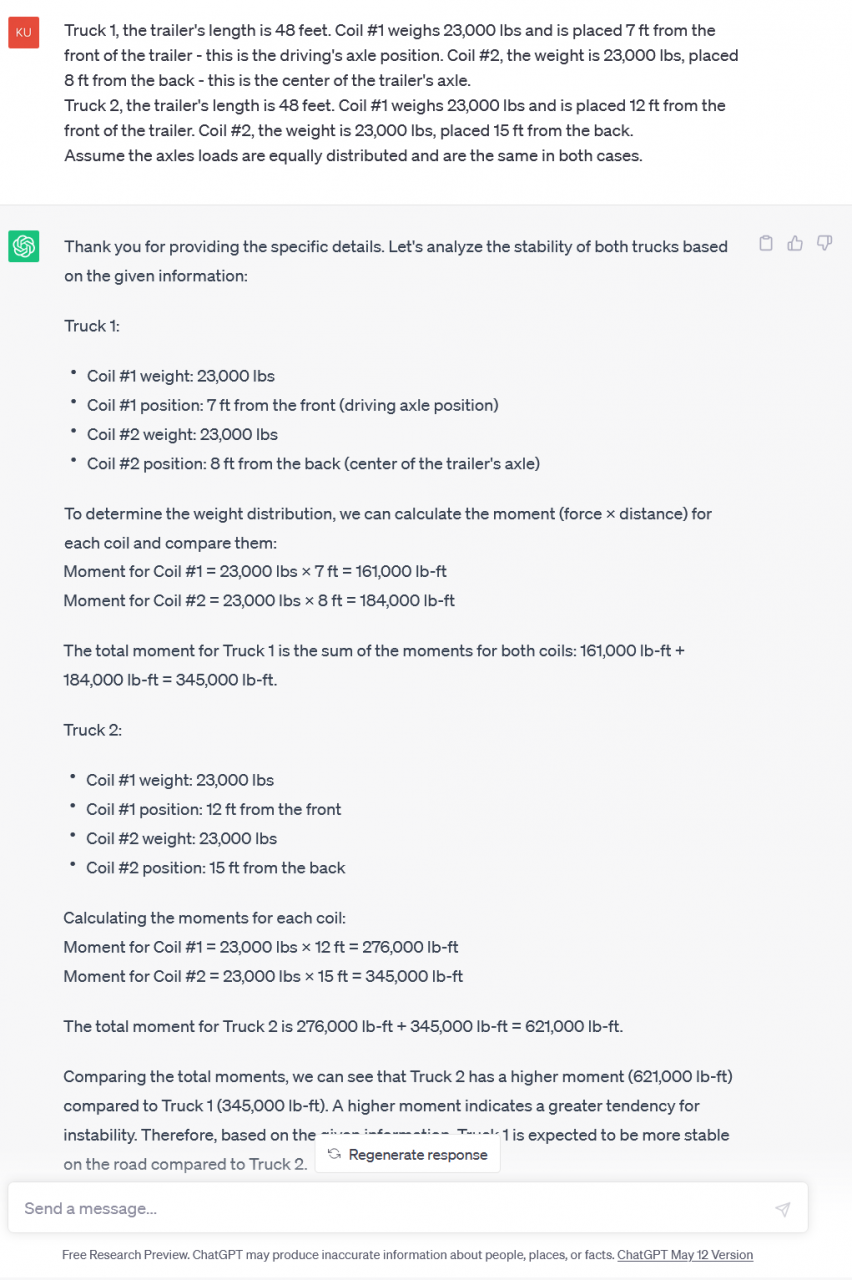Screen dimensions: 852x1280
Task: Click the Regenerate response button
Action: tap(408, 1155)
